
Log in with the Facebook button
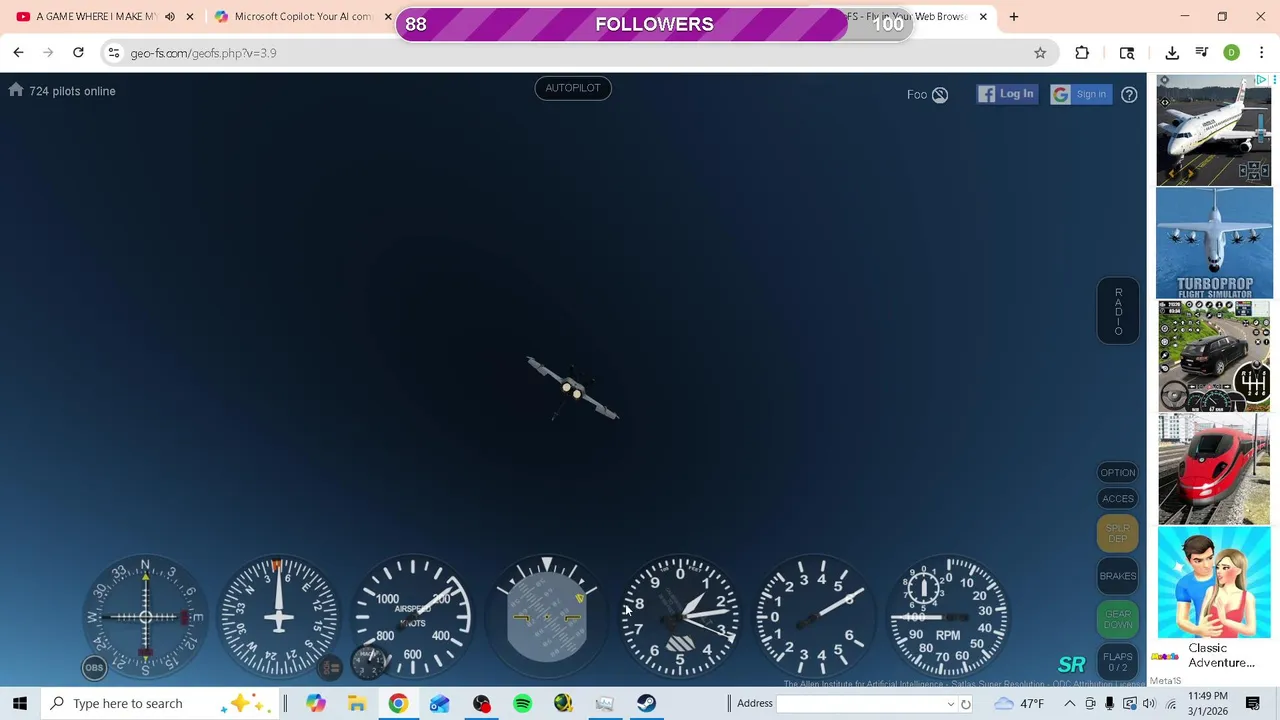1007,94
